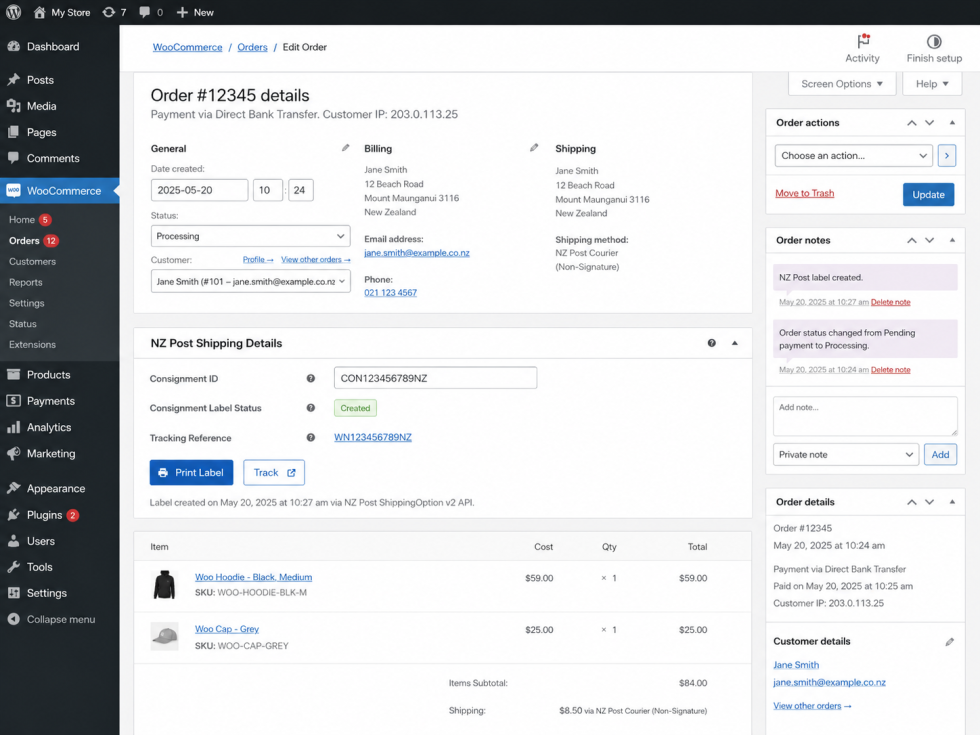Screen dimensions: 980x735
Task: Open the updates indicator showing 7
Action: pyautogui.click(x=114, y=12)
